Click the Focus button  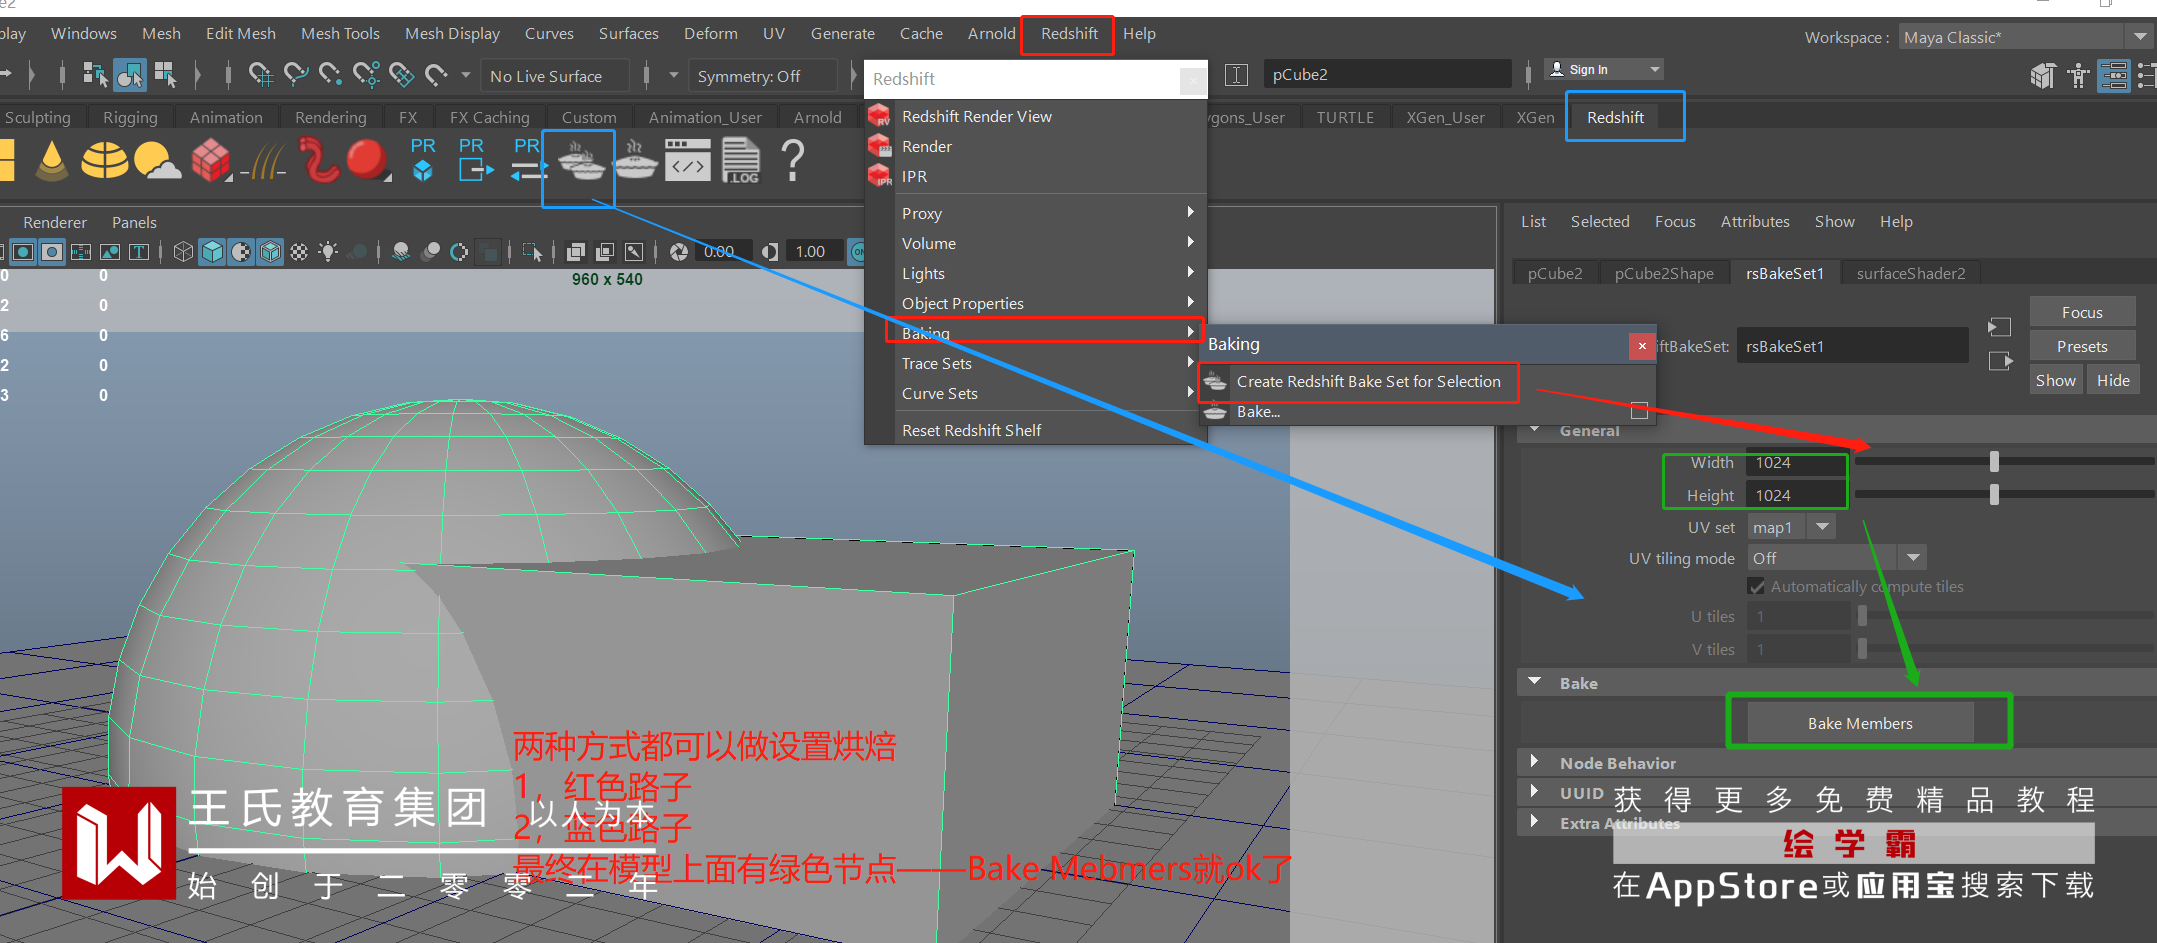2082,312
